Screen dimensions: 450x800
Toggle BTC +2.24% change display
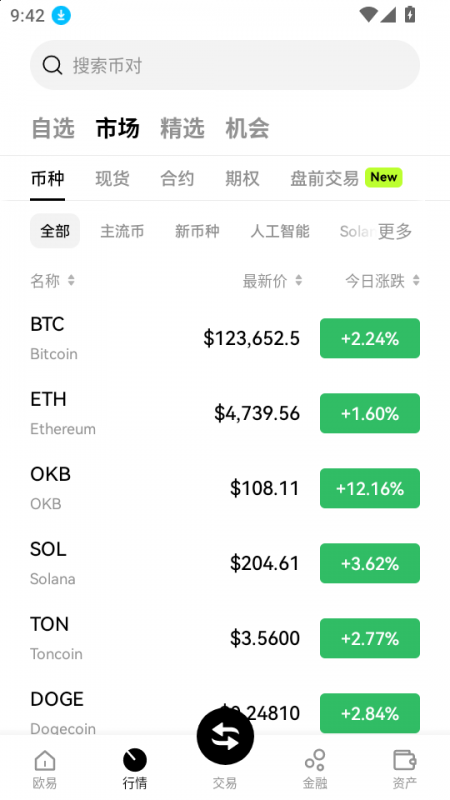[370, 338]
